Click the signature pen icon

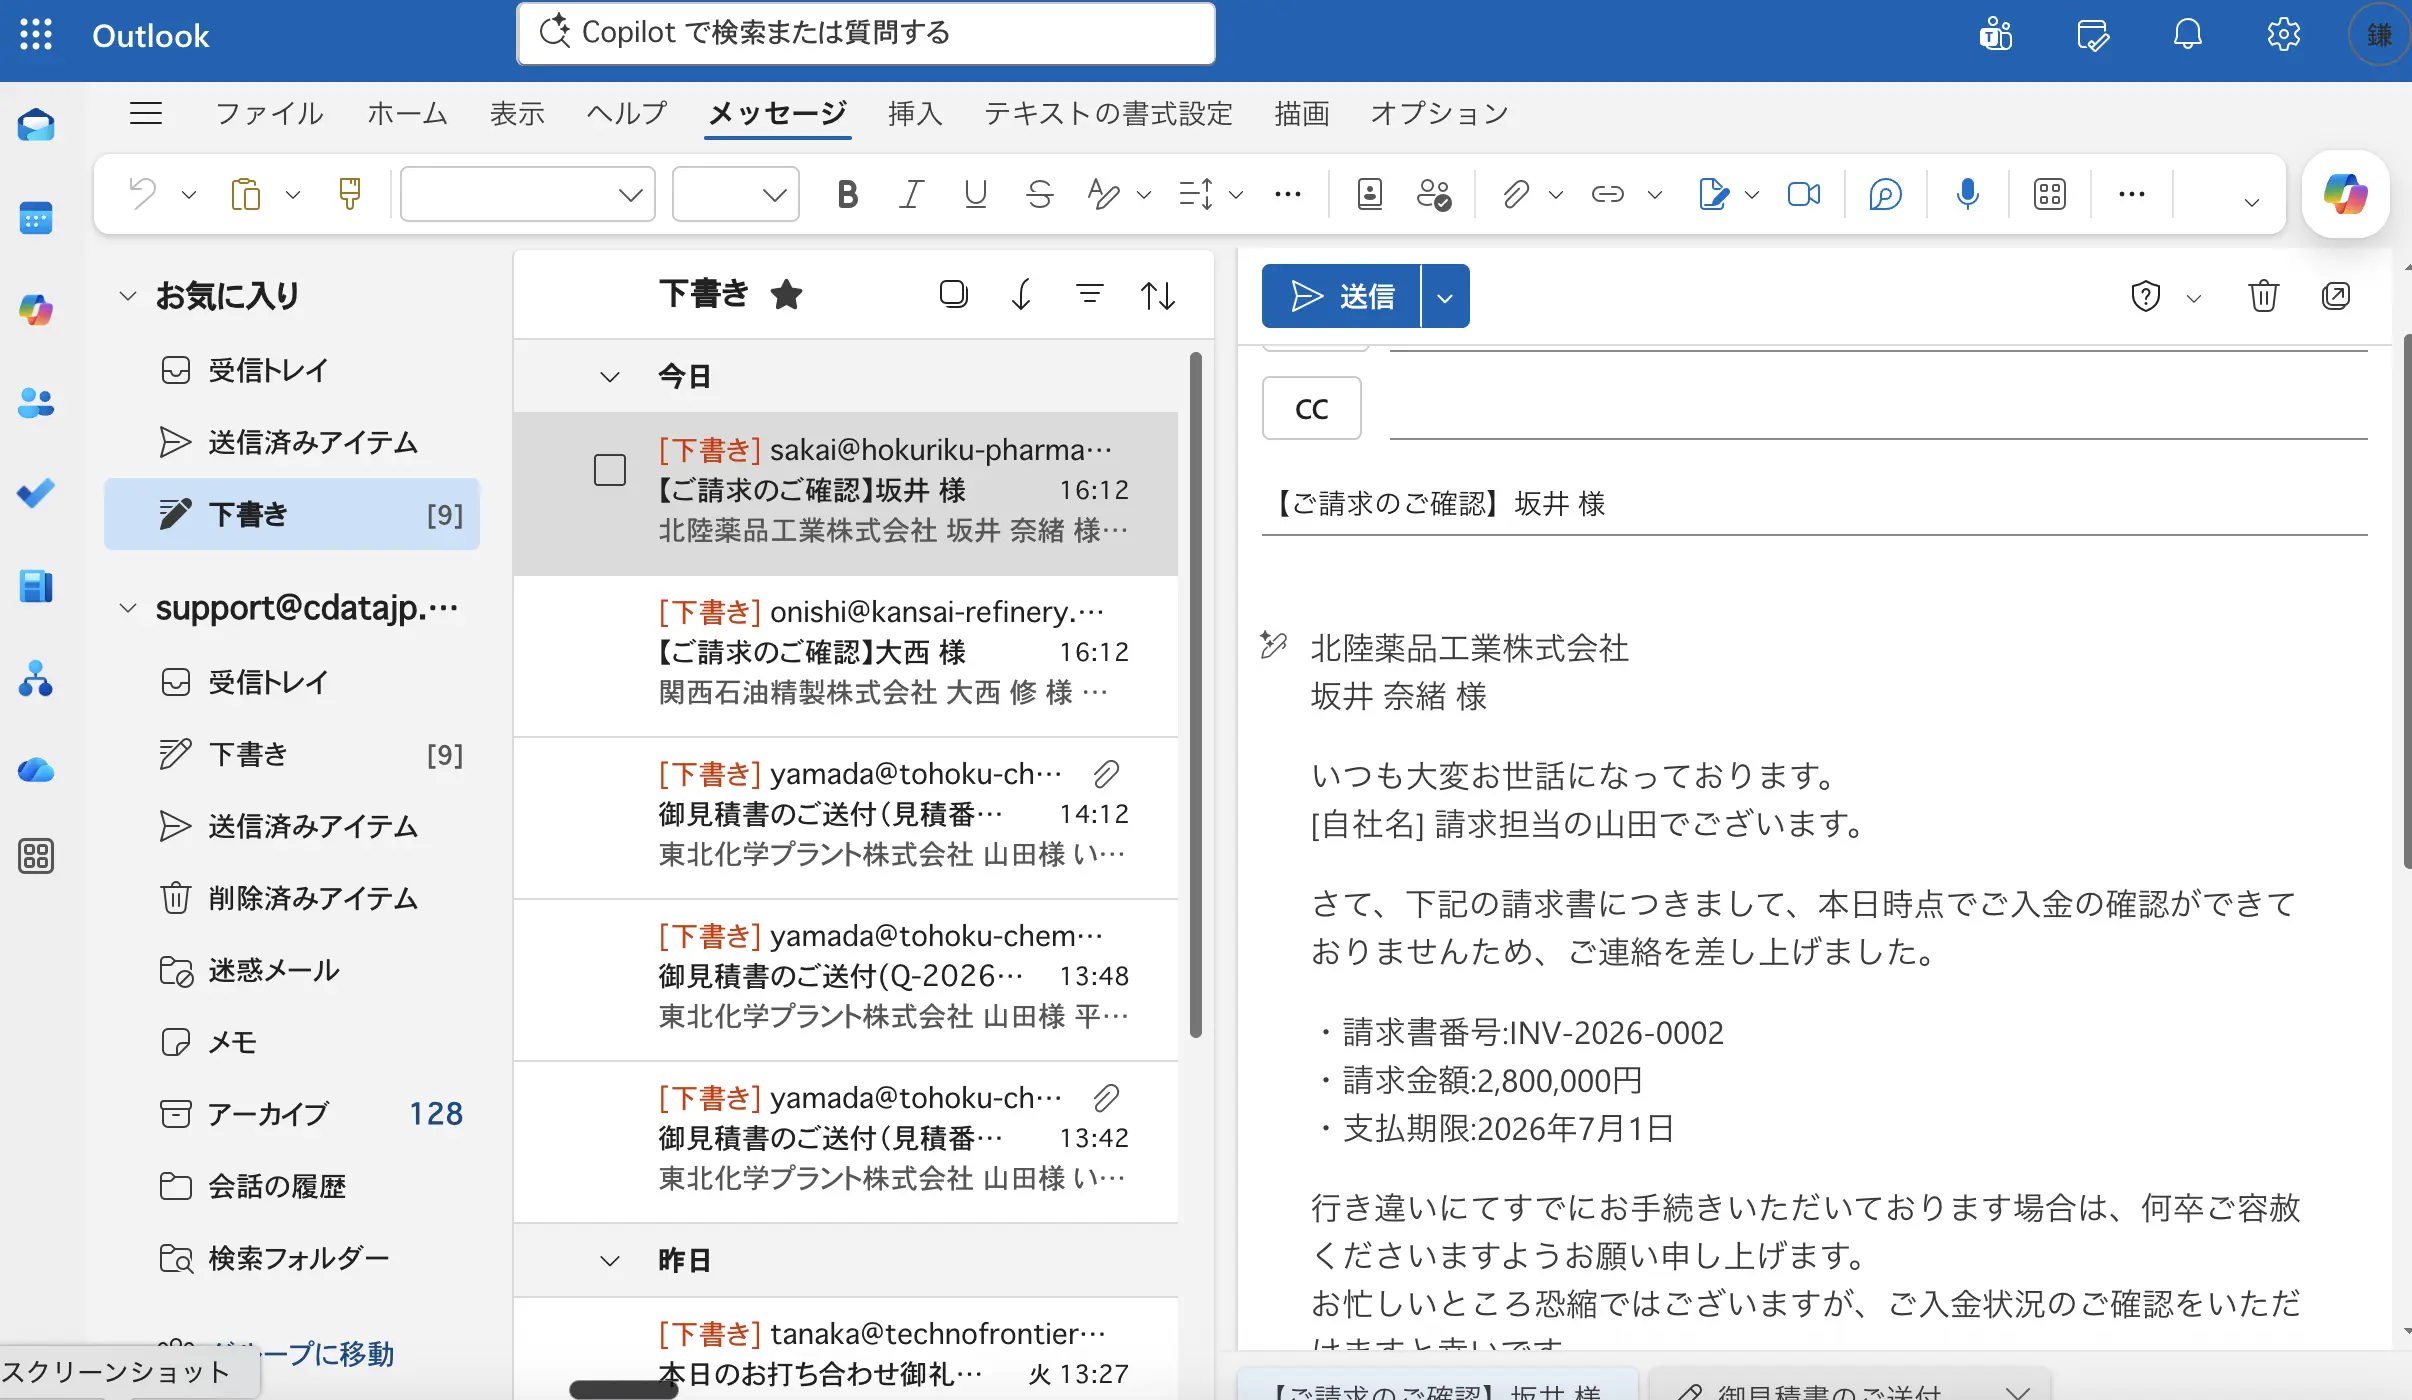[x=1714, y=193]
